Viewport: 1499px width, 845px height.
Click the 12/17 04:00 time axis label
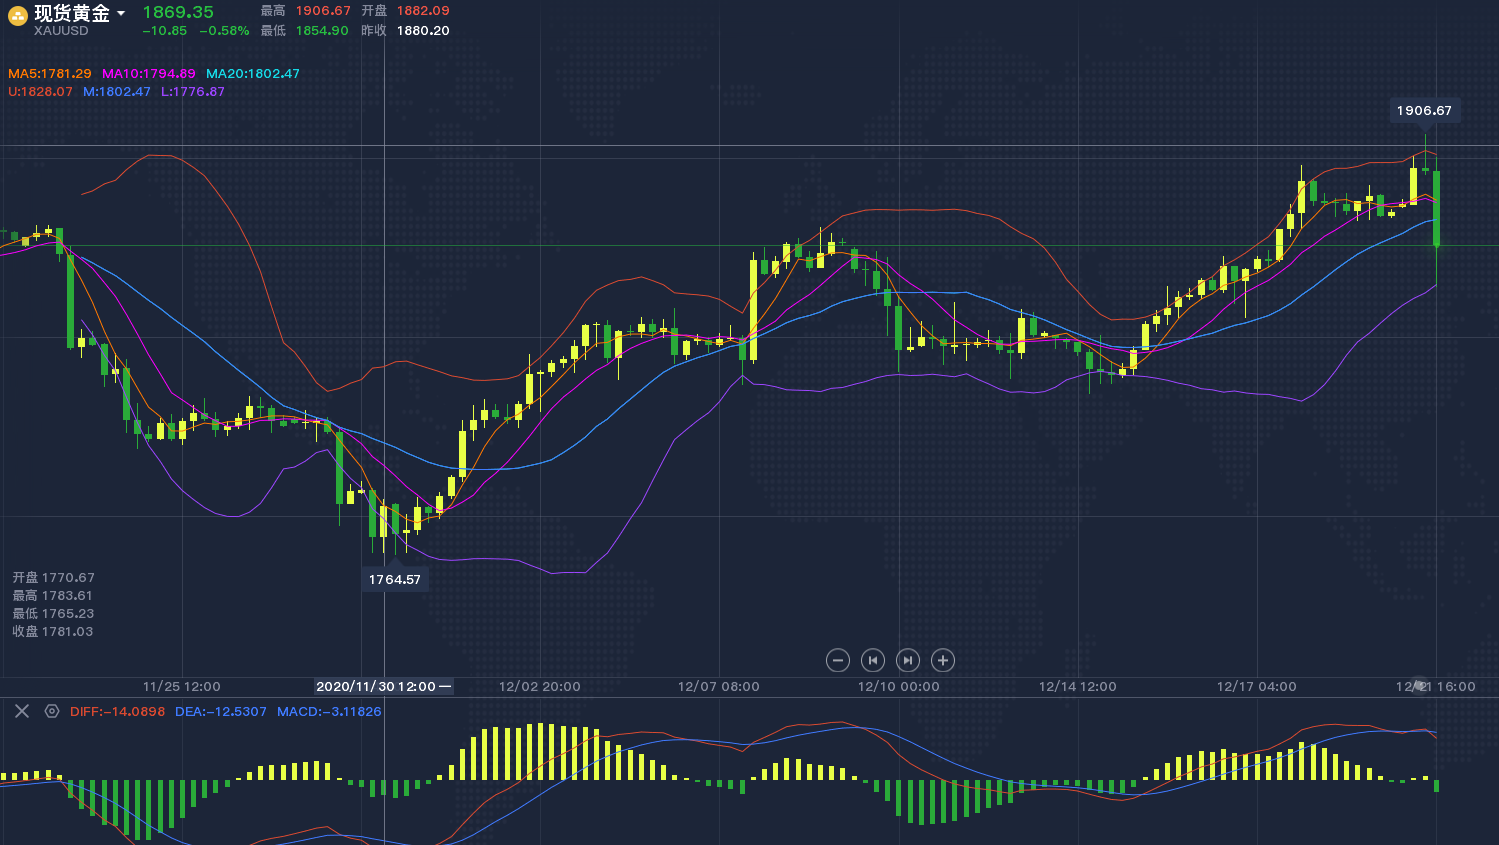1257,687
